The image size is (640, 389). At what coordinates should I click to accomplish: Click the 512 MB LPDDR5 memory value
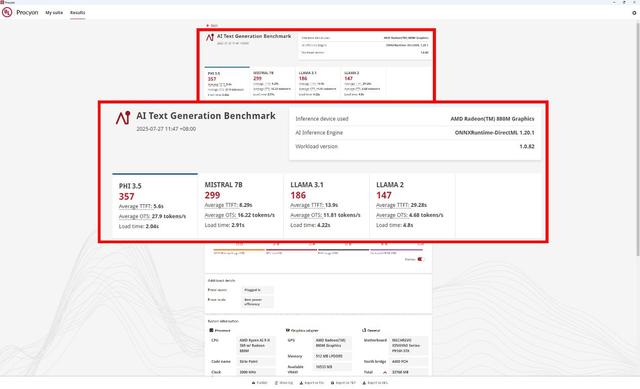(332, 356)
